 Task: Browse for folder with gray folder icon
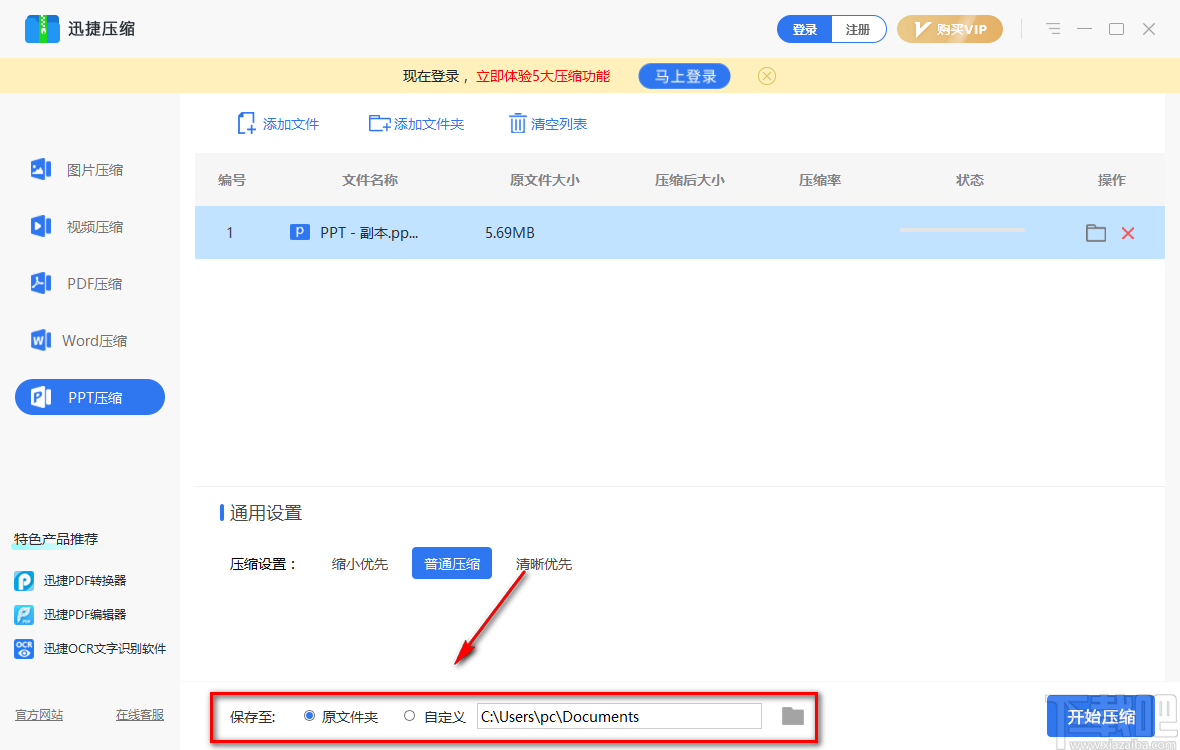pyautogui.click(x=792, y=716)
